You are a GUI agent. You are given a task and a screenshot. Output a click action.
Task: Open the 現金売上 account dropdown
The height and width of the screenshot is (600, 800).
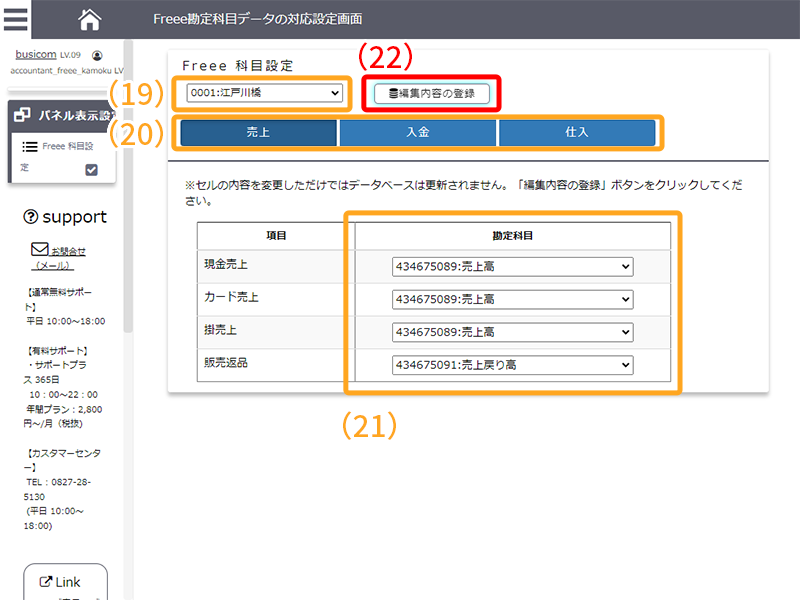(512, 267)
